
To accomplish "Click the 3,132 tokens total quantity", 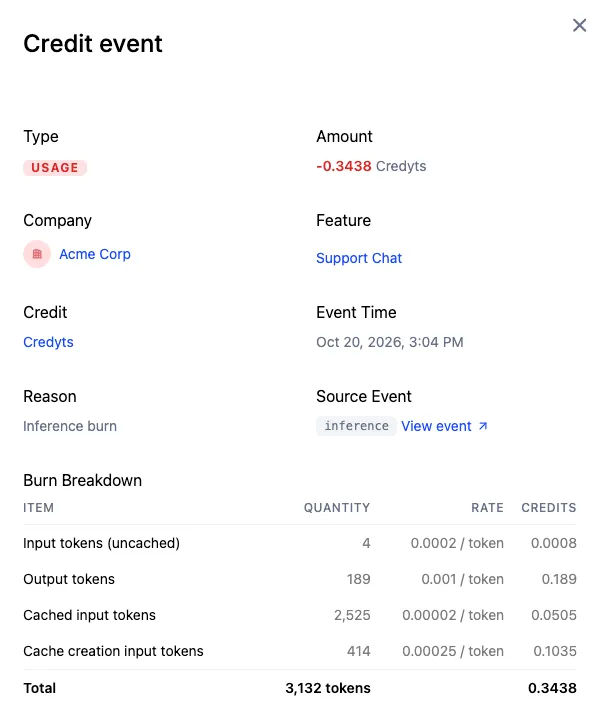I will pyautogui.click(x=328, y=689).
